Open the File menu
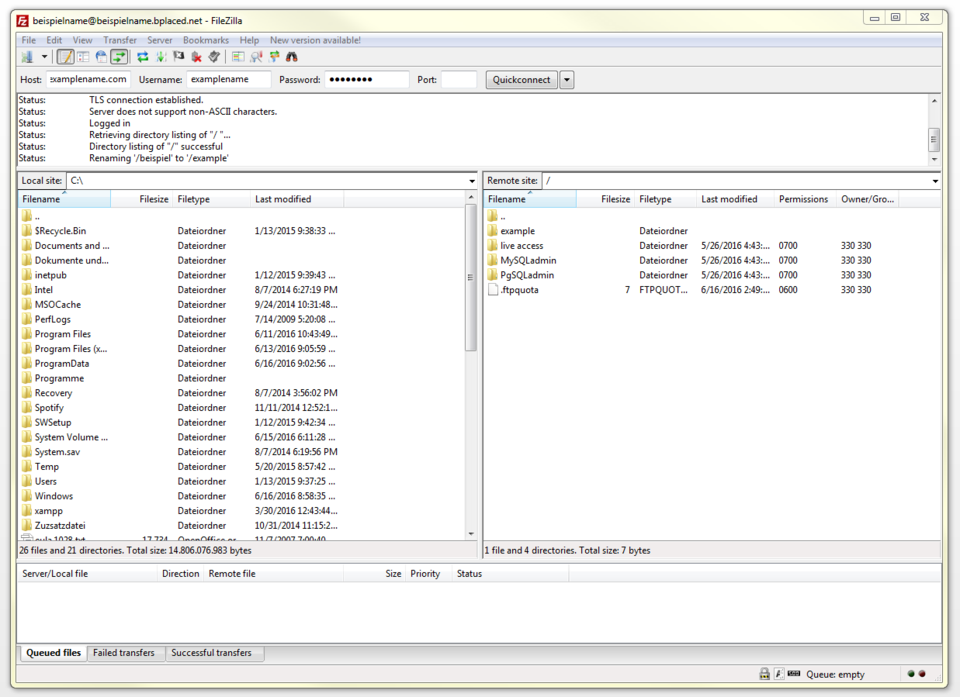Screen dimensions: 960x697 tap(29, 40)
